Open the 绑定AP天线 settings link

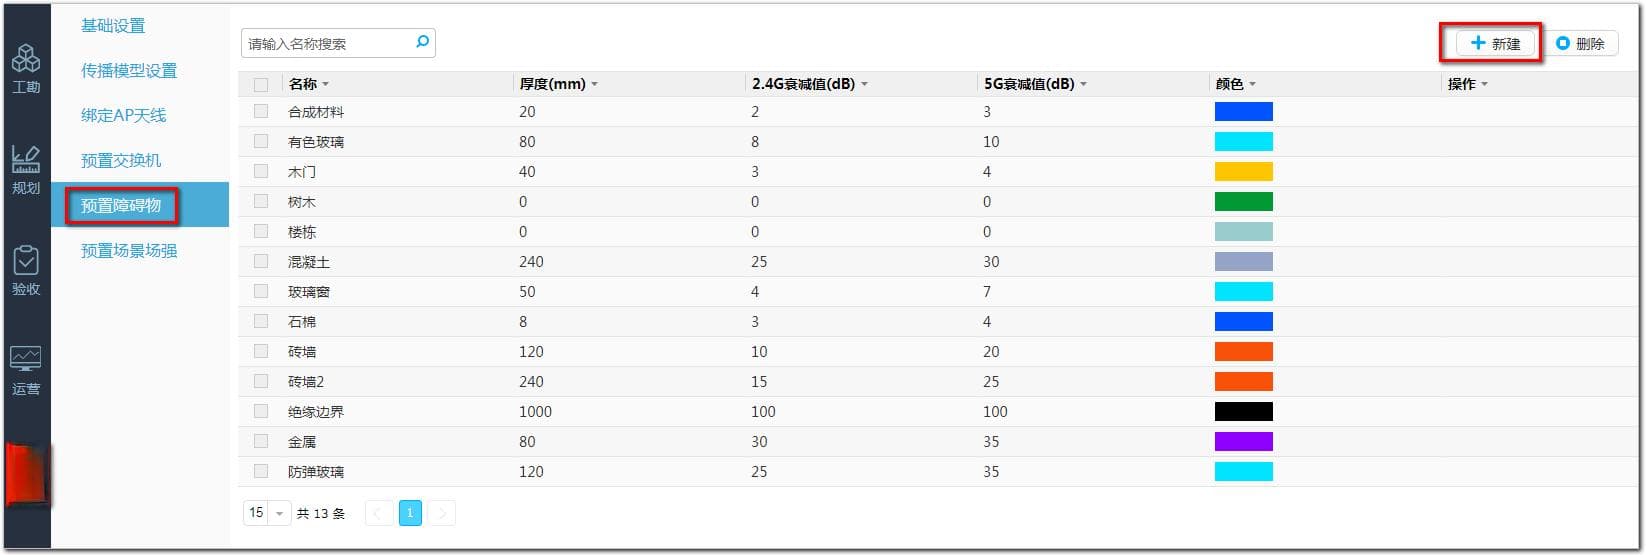pyautogui.click(x=124, y=115)
